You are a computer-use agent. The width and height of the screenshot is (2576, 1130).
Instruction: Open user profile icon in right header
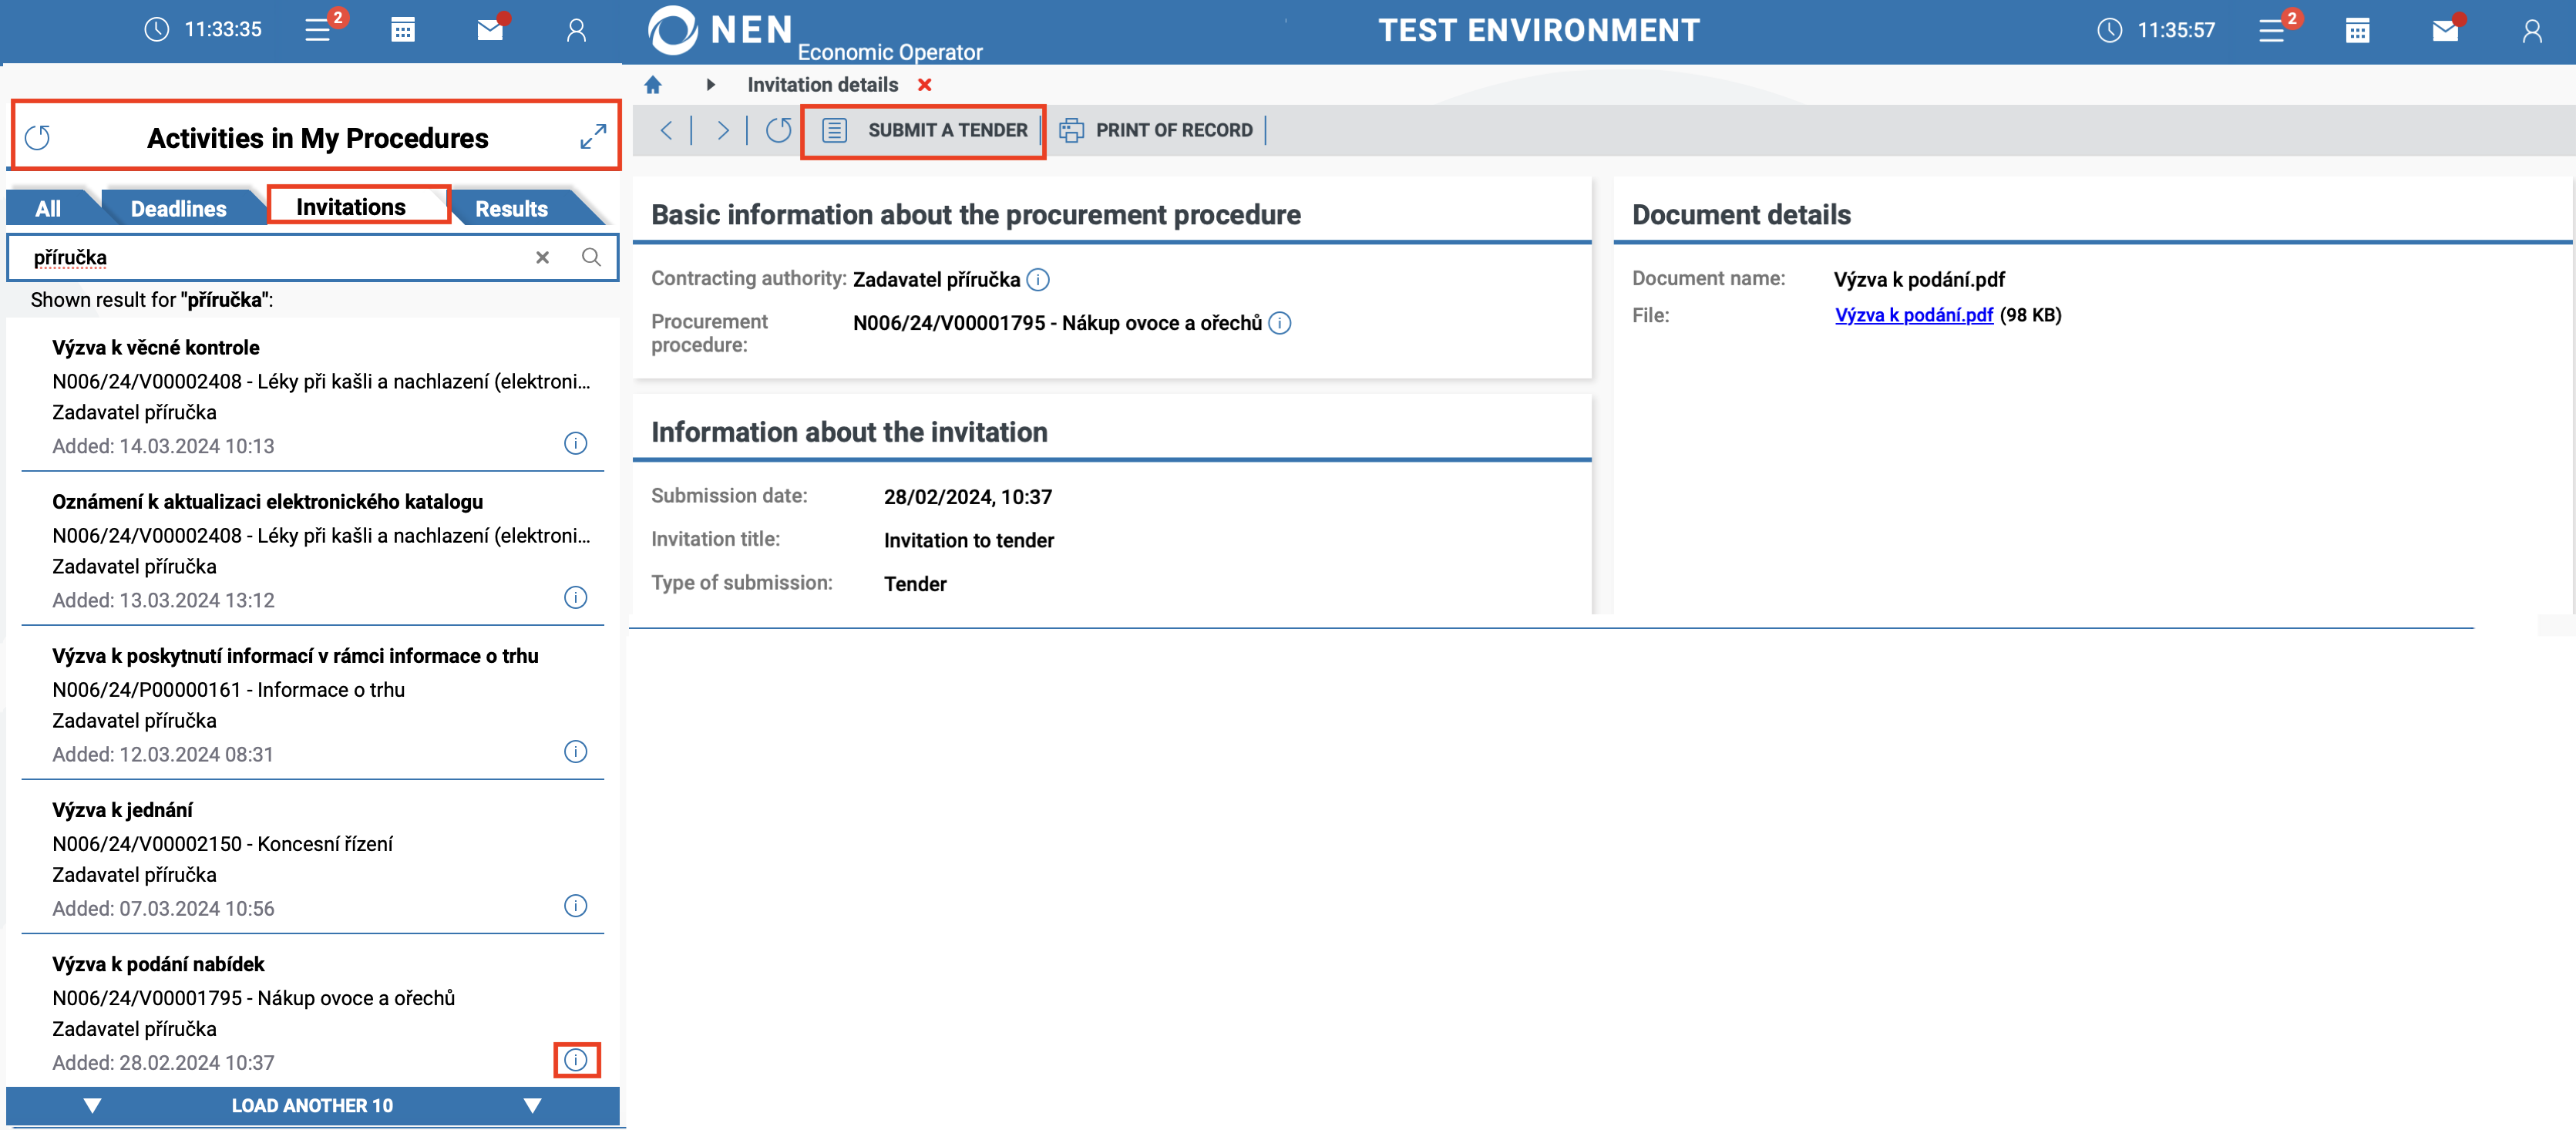click(2531, 30)
